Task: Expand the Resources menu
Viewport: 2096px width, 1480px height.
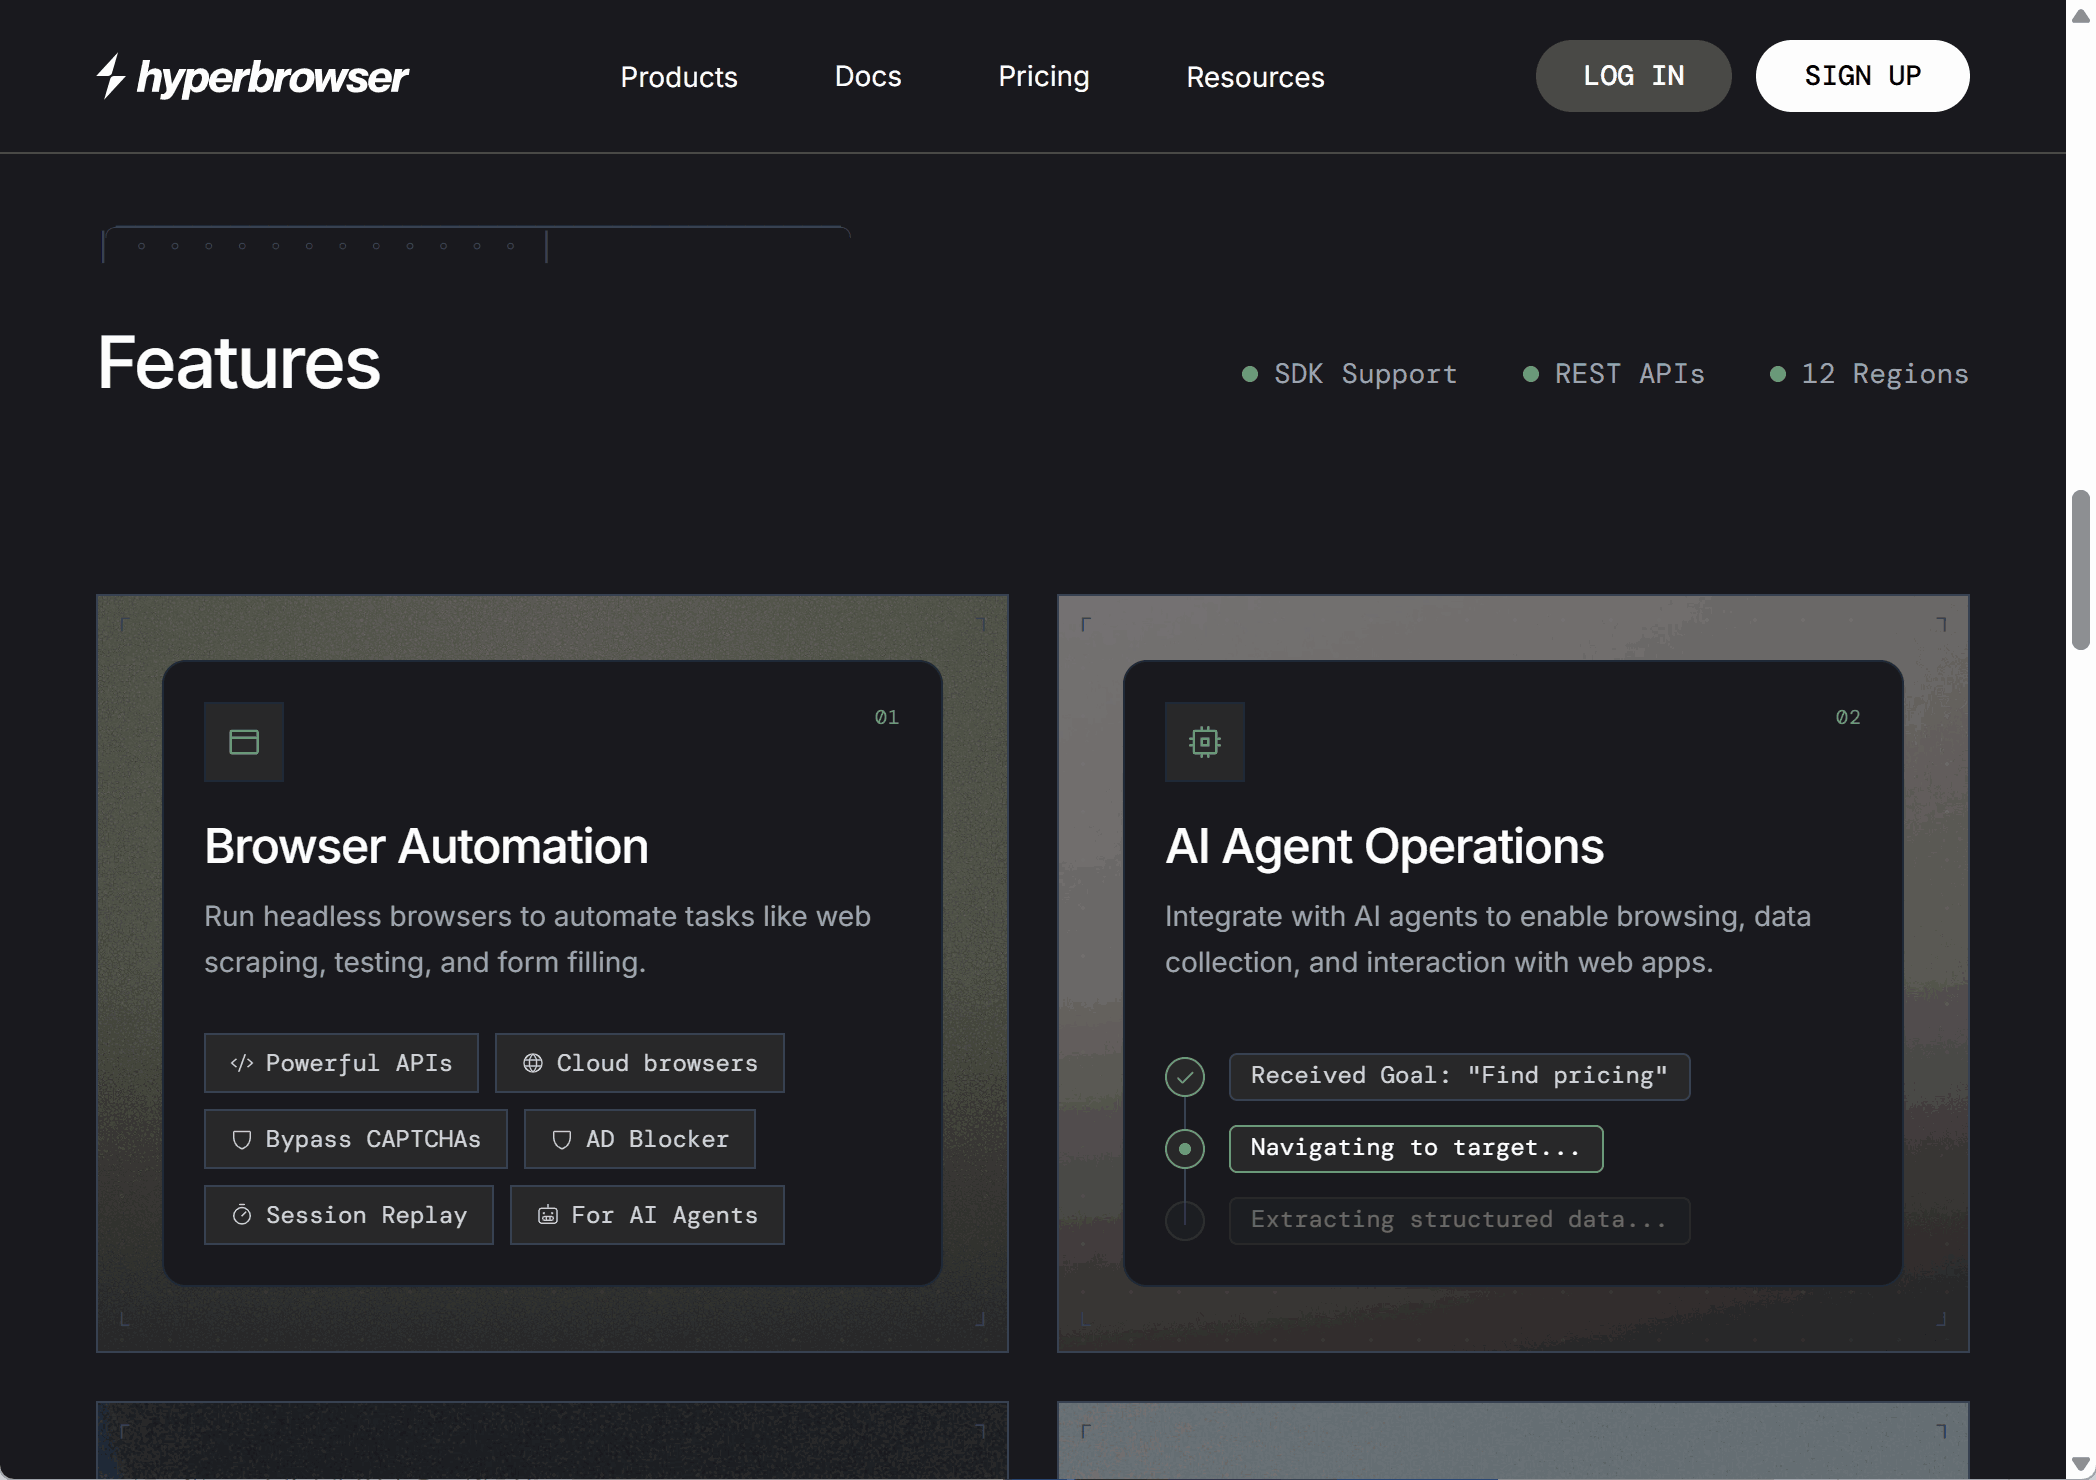Action: tap(1255, 77)
